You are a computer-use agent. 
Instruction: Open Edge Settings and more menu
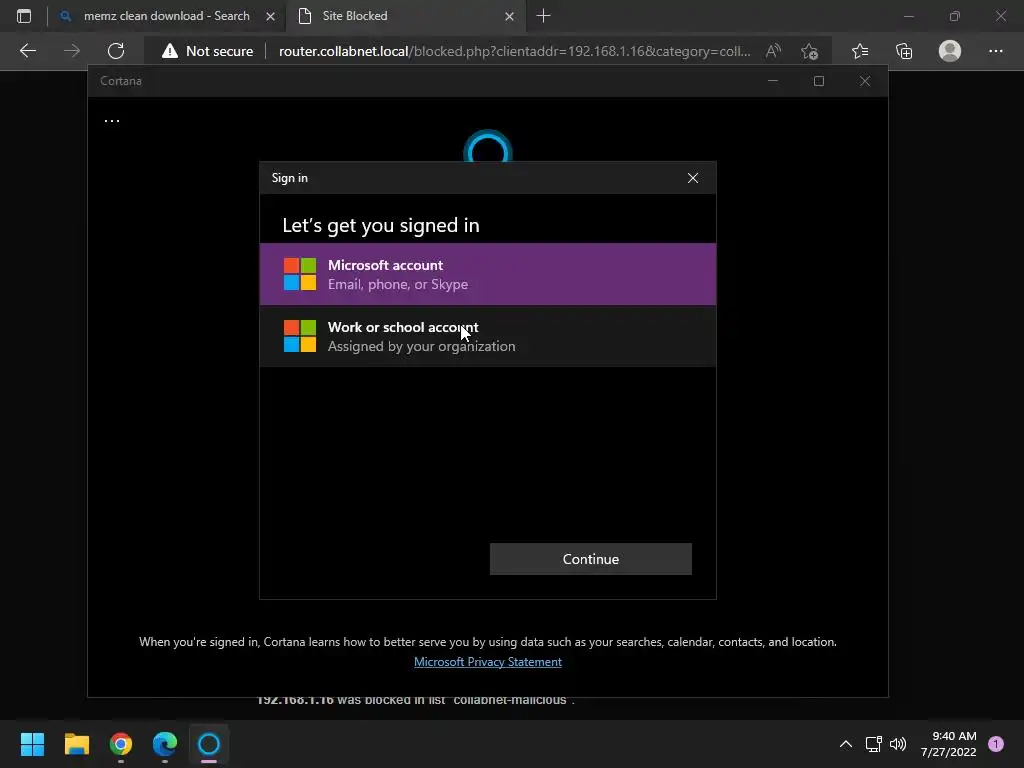pyautogui.click(x=995, y=51)
